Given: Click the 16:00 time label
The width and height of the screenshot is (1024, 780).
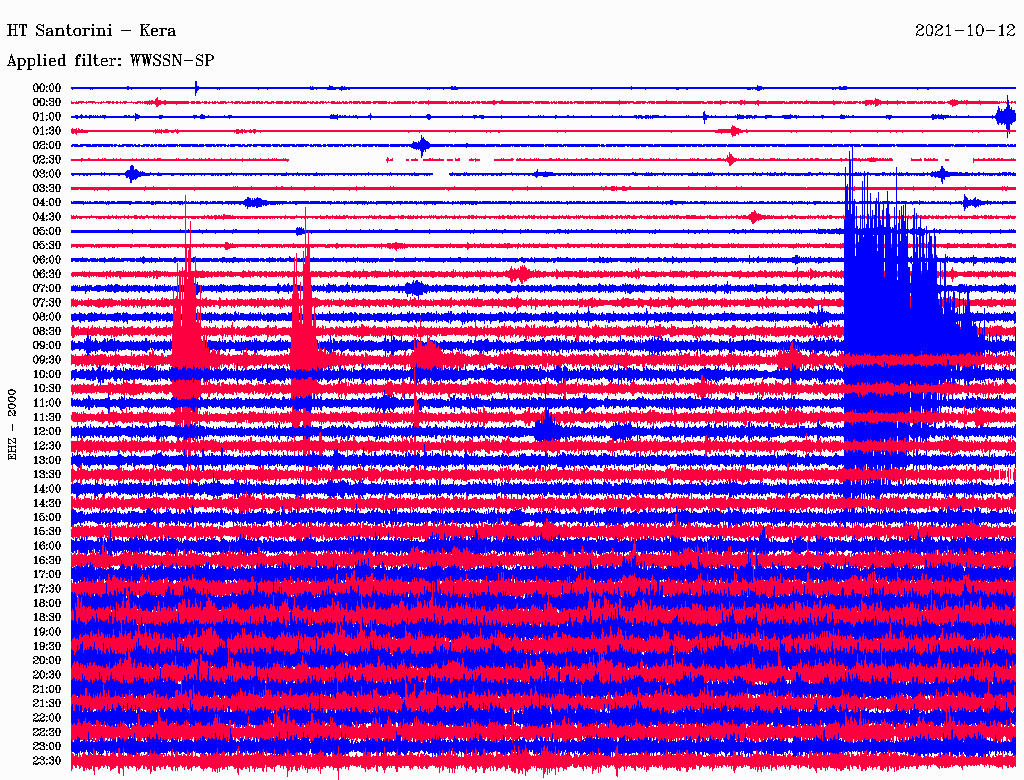Looking at the screenshot, I should tap(47, 546).
